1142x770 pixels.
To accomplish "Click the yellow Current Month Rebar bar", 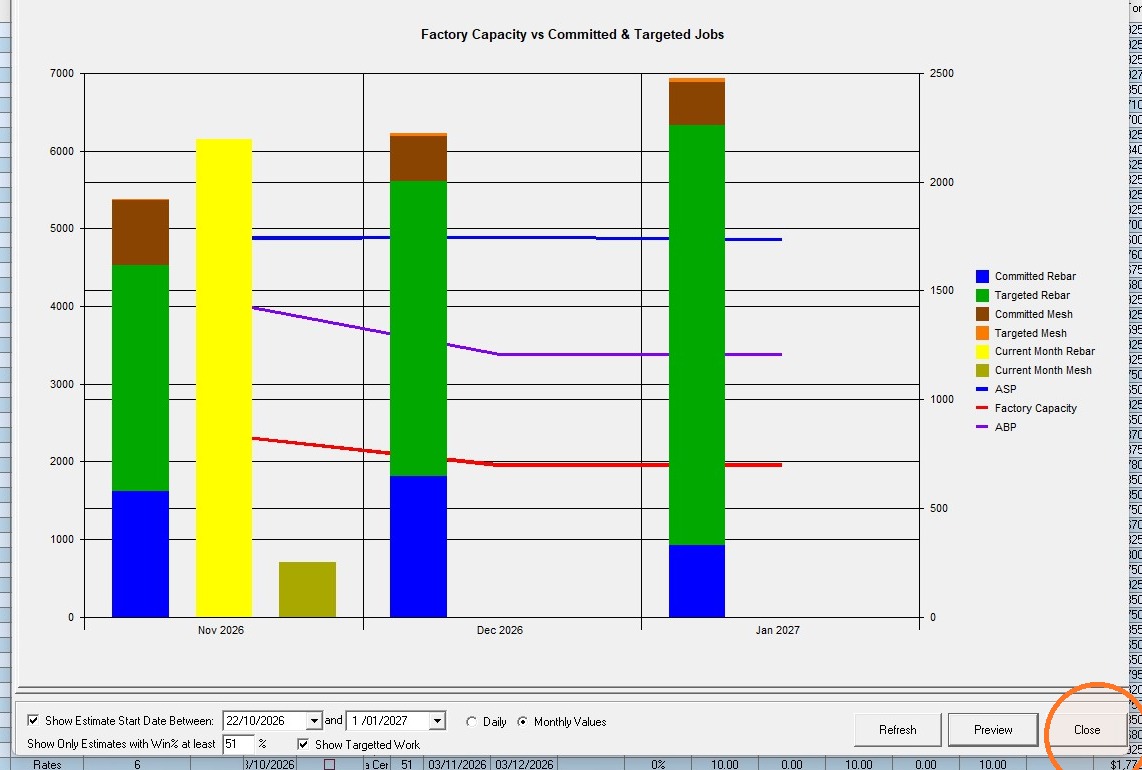I will click(x=224, y=377).
